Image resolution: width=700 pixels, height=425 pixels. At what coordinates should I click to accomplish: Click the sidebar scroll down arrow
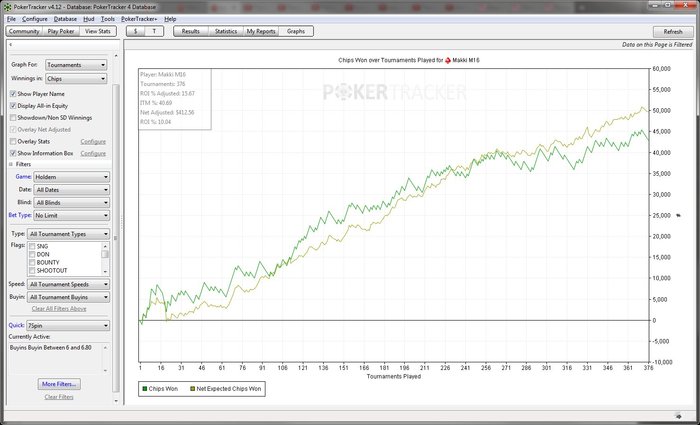(116, 401)
